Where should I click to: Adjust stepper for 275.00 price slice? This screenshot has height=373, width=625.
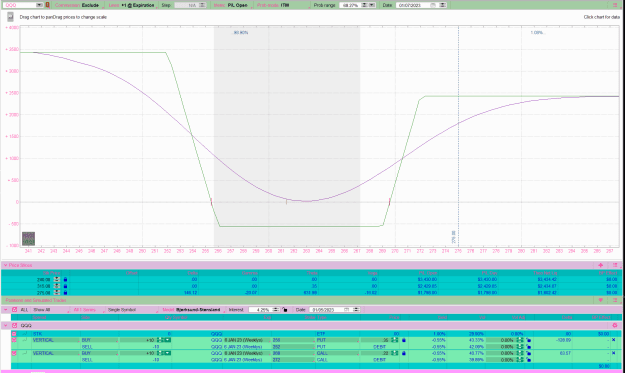pyautogui.click(x=57, y=293)
